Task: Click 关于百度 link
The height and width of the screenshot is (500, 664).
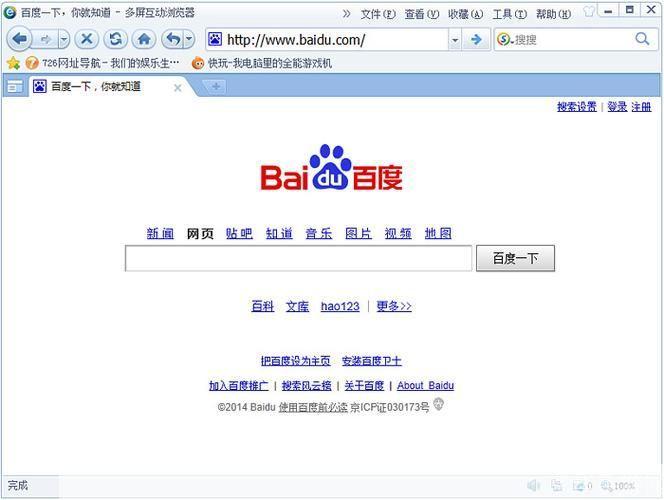Action: pyautogui.click(x=364, y=385)
